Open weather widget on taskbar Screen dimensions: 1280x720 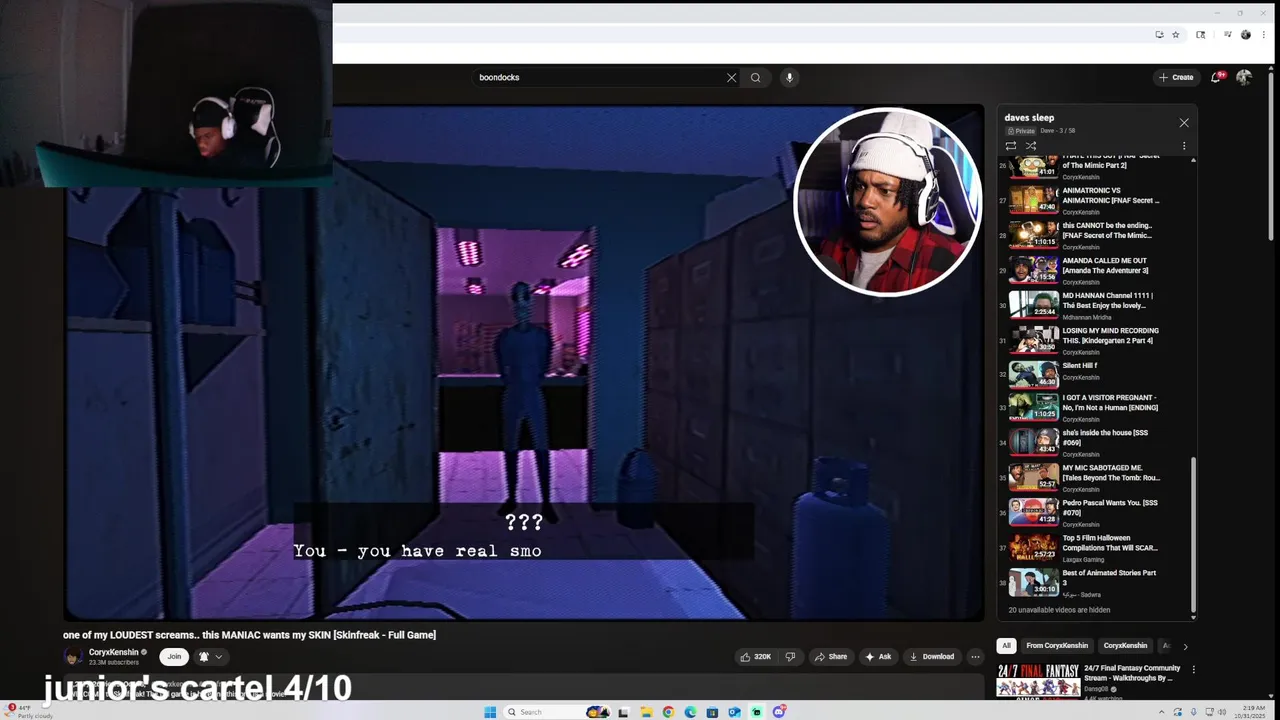tap(28, 712)
